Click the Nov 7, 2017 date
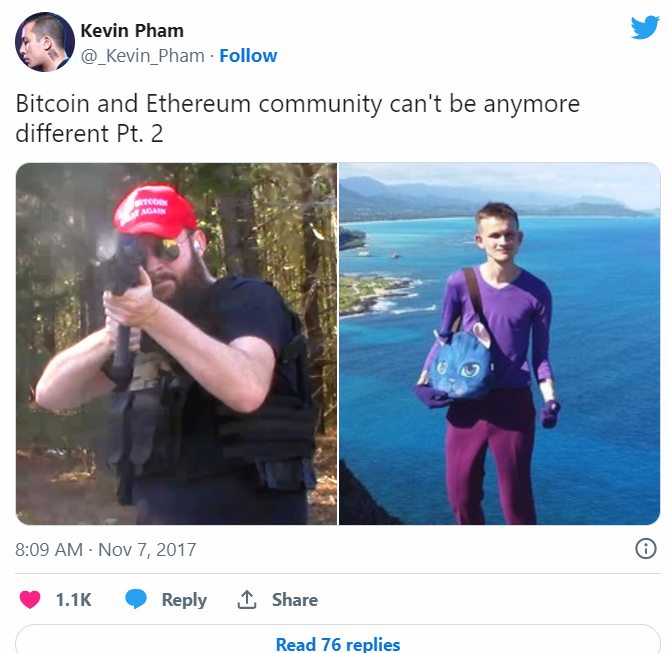Screen dimensions: 670x653 tap(147, 550)
